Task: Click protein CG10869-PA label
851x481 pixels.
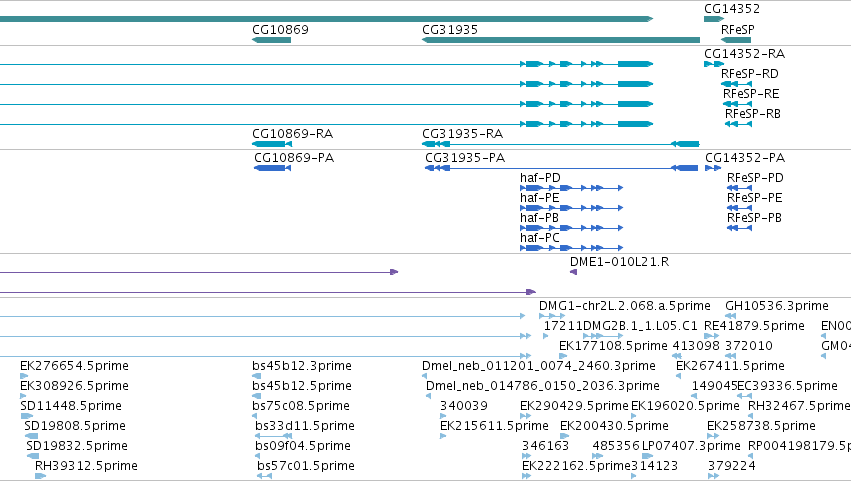Action: click(294, 158)
